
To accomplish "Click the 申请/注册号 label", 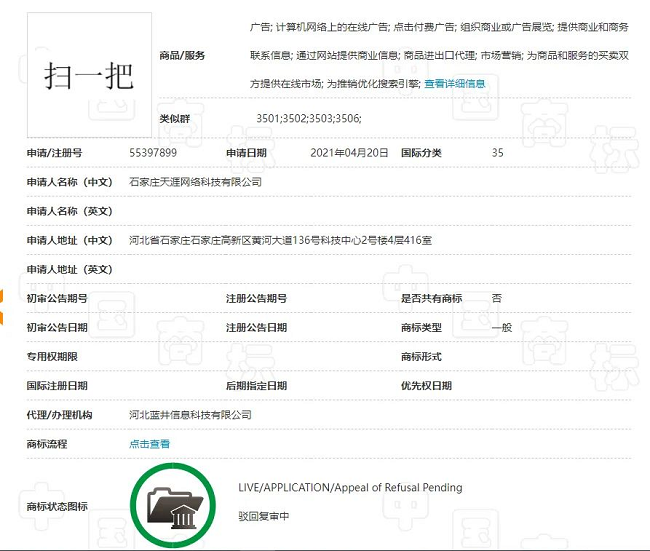I will coord(54,153).
